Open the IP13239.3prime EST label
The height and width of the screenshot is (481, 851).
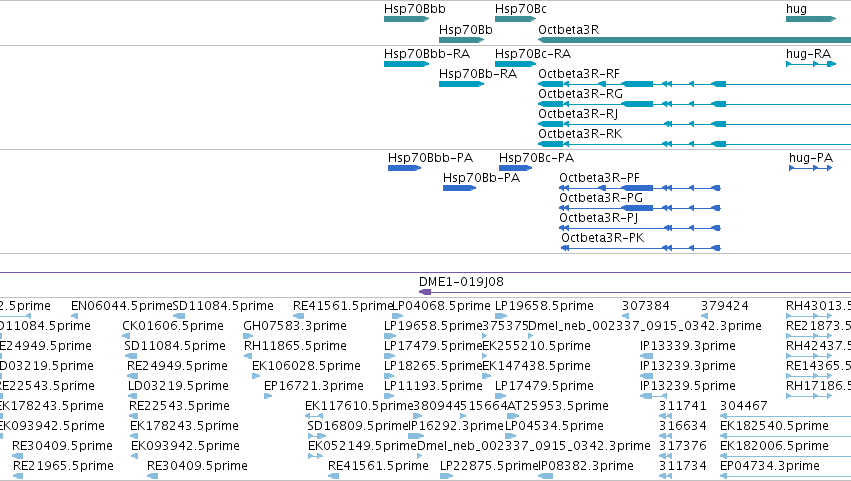click(x=688, y=366)
